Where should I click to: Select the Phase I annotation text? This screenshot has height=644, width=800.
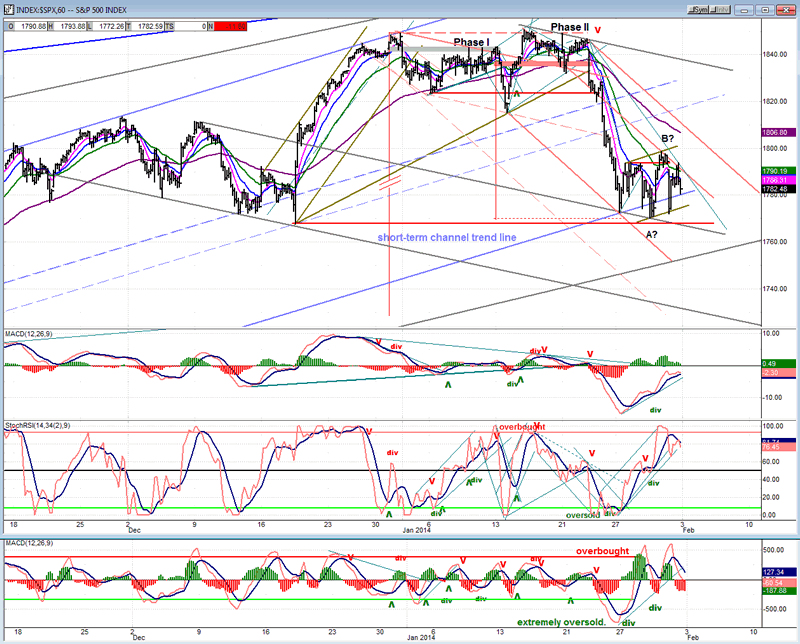click(x=471, y=42)
